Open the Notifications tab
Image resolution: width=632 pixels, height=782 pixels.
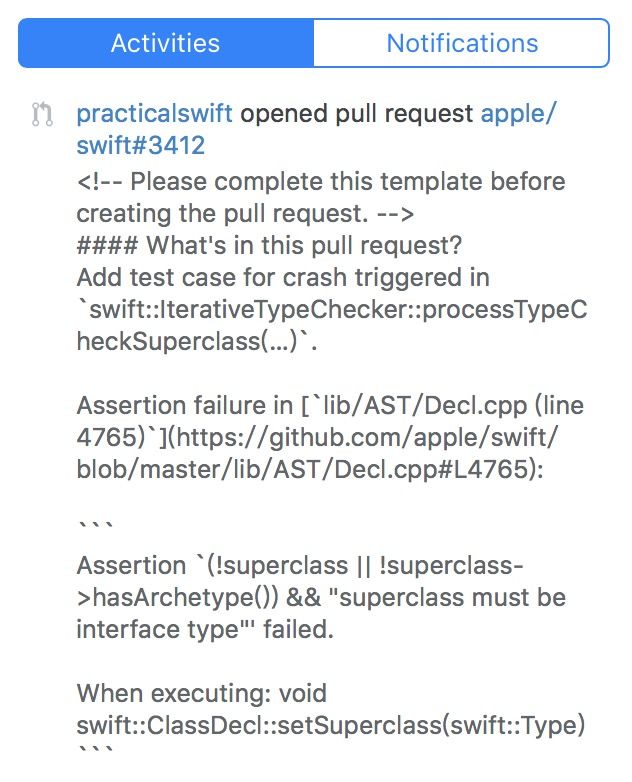(x=462, y=44)
